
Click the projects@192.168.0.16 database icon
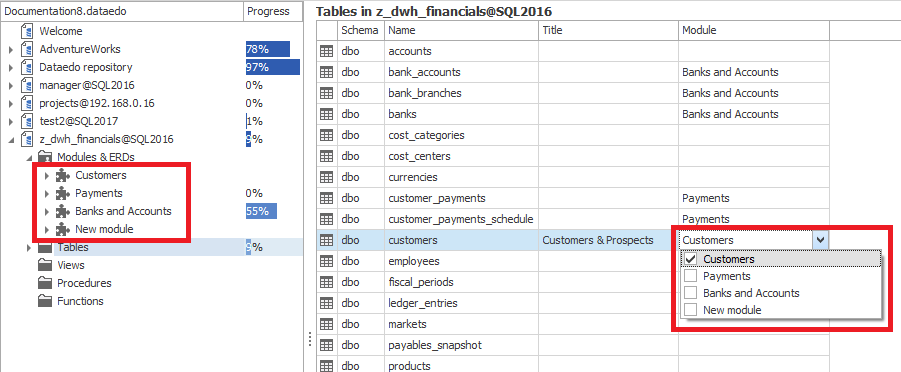click(26, 103)
